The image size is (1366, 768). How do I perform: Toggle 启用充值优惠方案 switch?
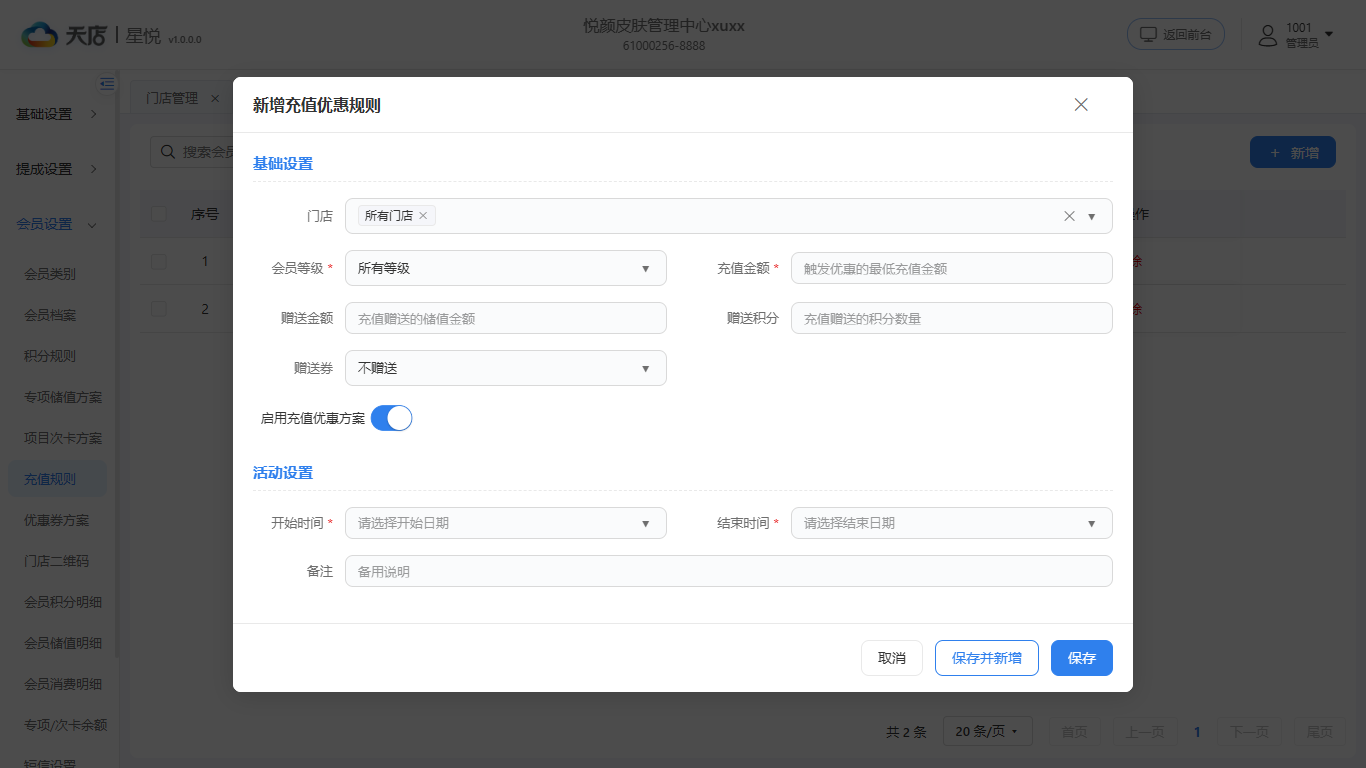(391, 418)
